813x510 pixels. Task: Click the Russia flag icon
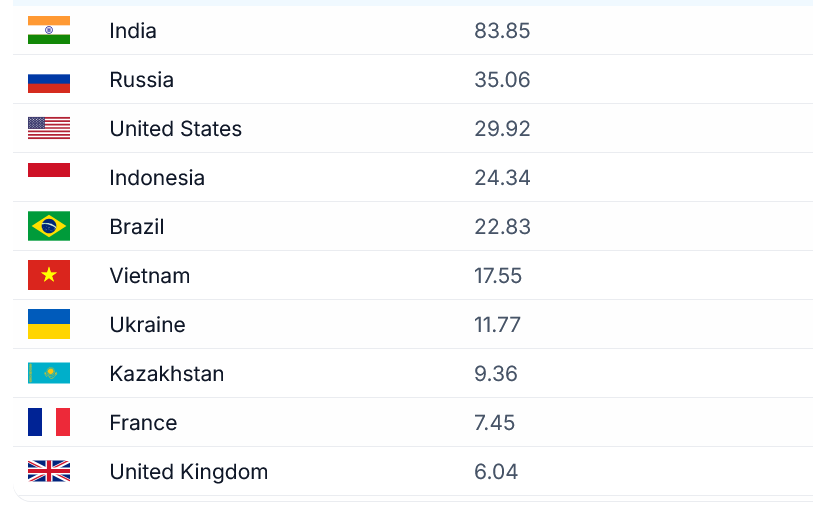tap(49, 80)
